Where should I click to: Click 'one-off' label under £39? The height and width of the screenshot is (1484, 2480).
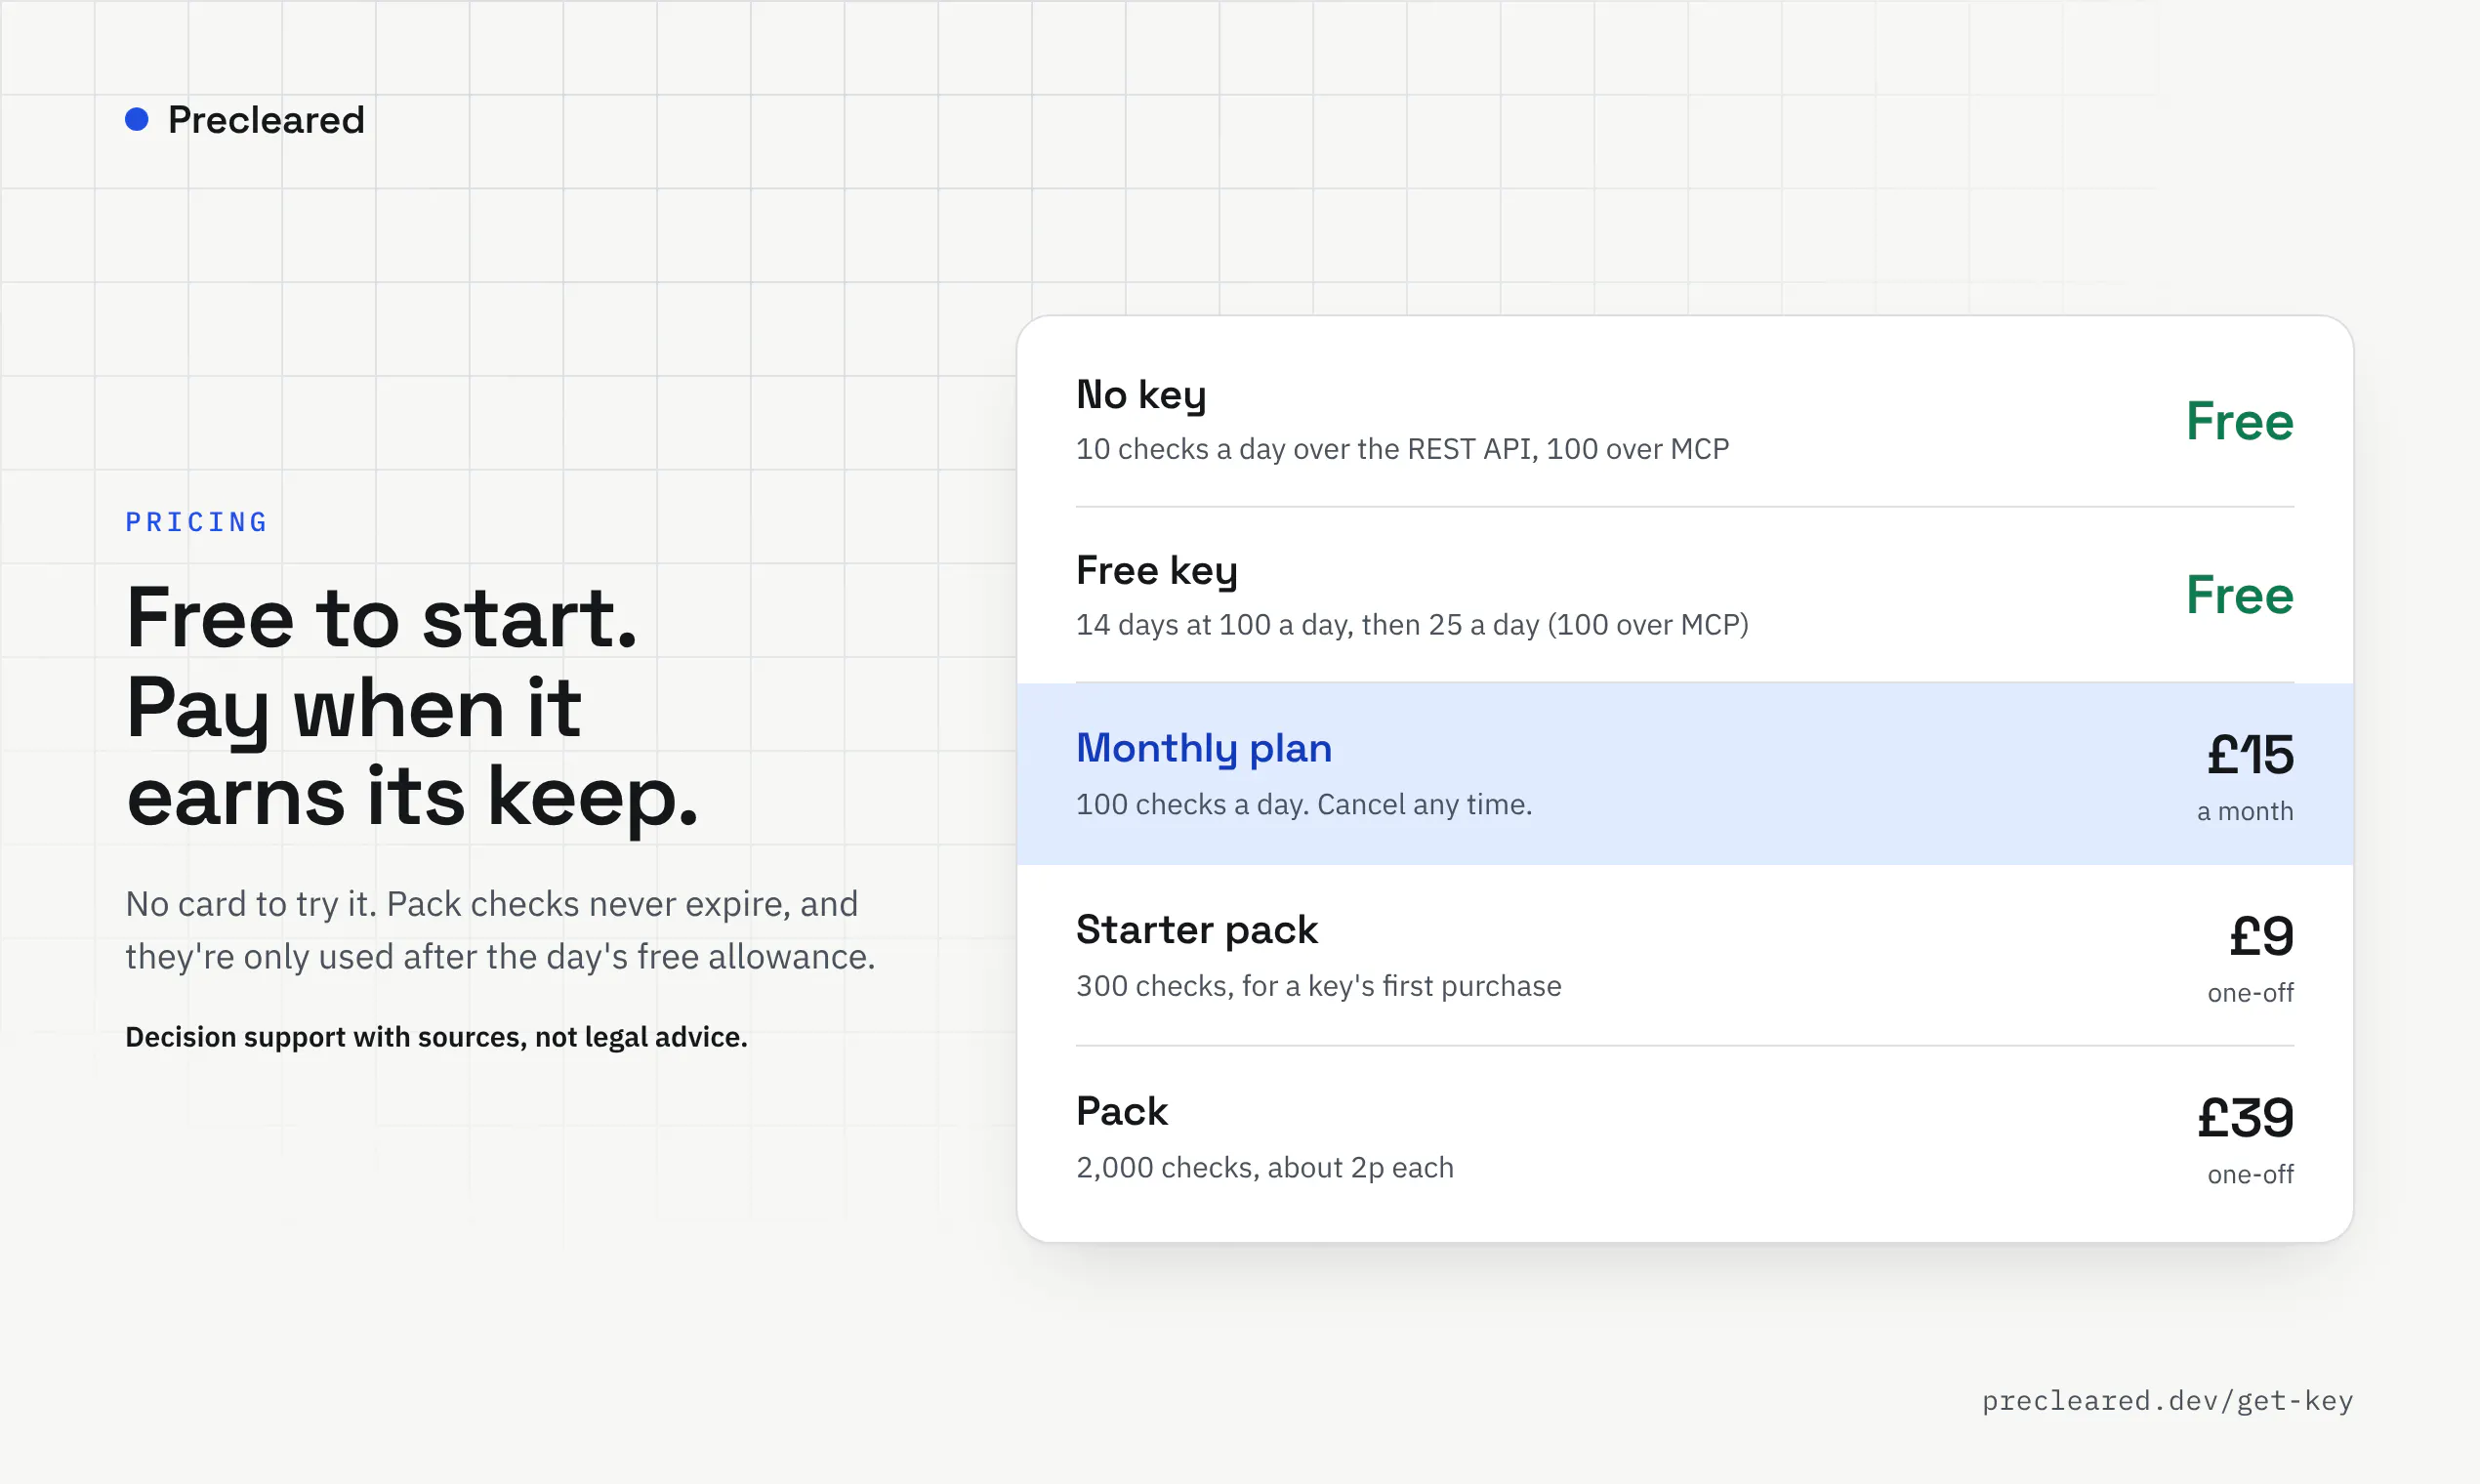point(2250,1174)
